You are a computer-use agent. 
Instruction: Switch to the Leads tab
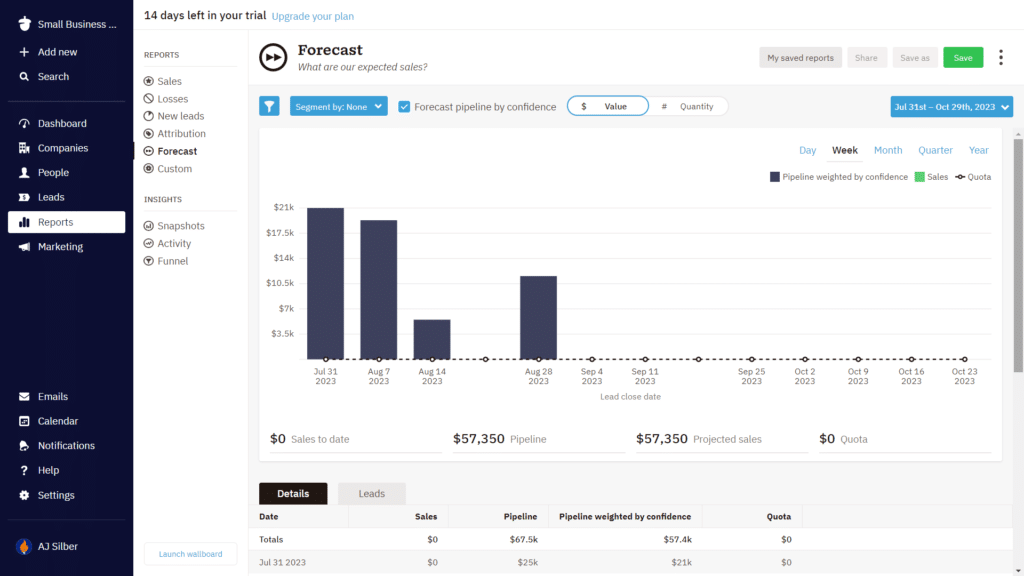pyautogui.click(x=371, y=493)
